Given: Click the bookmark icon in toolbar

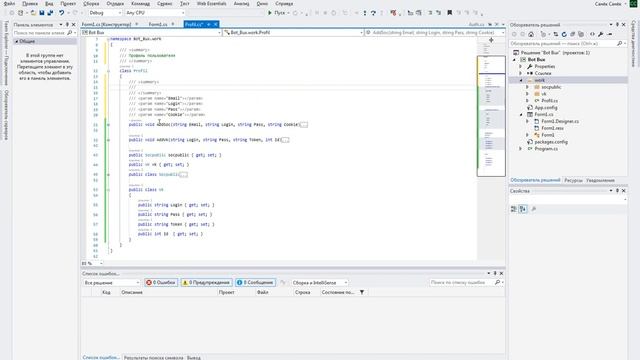Looking at the screenshot, I should tap(449, 13).
